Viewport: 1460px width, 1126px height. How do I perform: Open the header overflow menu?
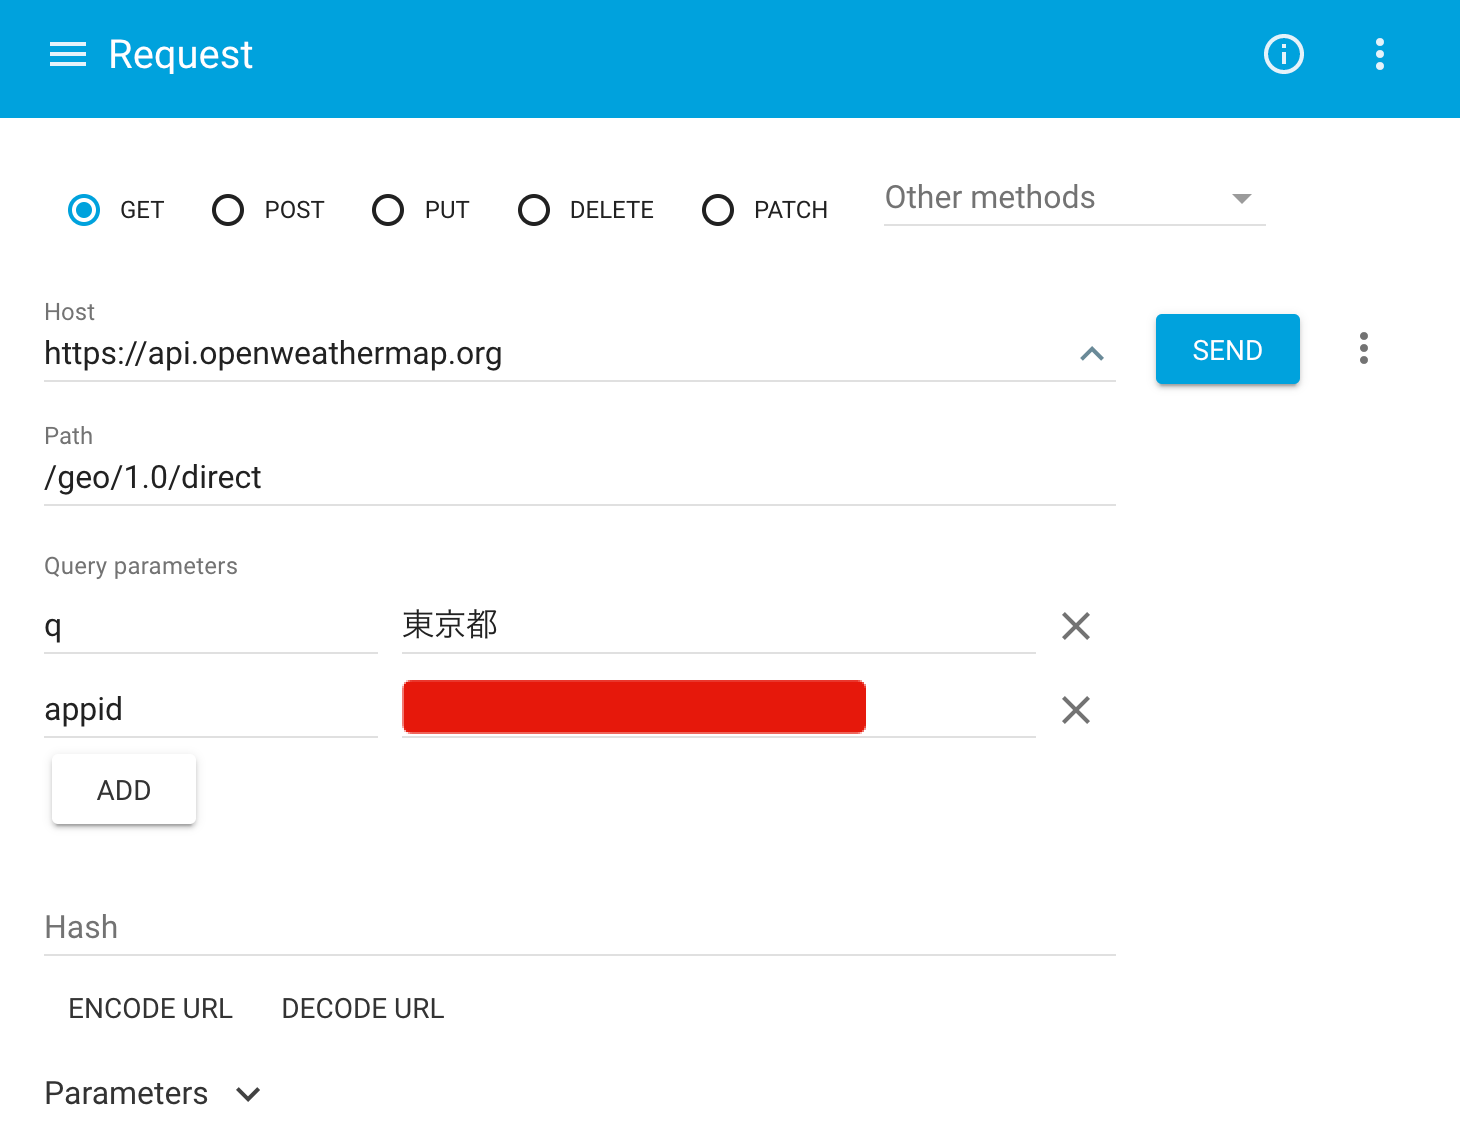(x=1379, y=55)
